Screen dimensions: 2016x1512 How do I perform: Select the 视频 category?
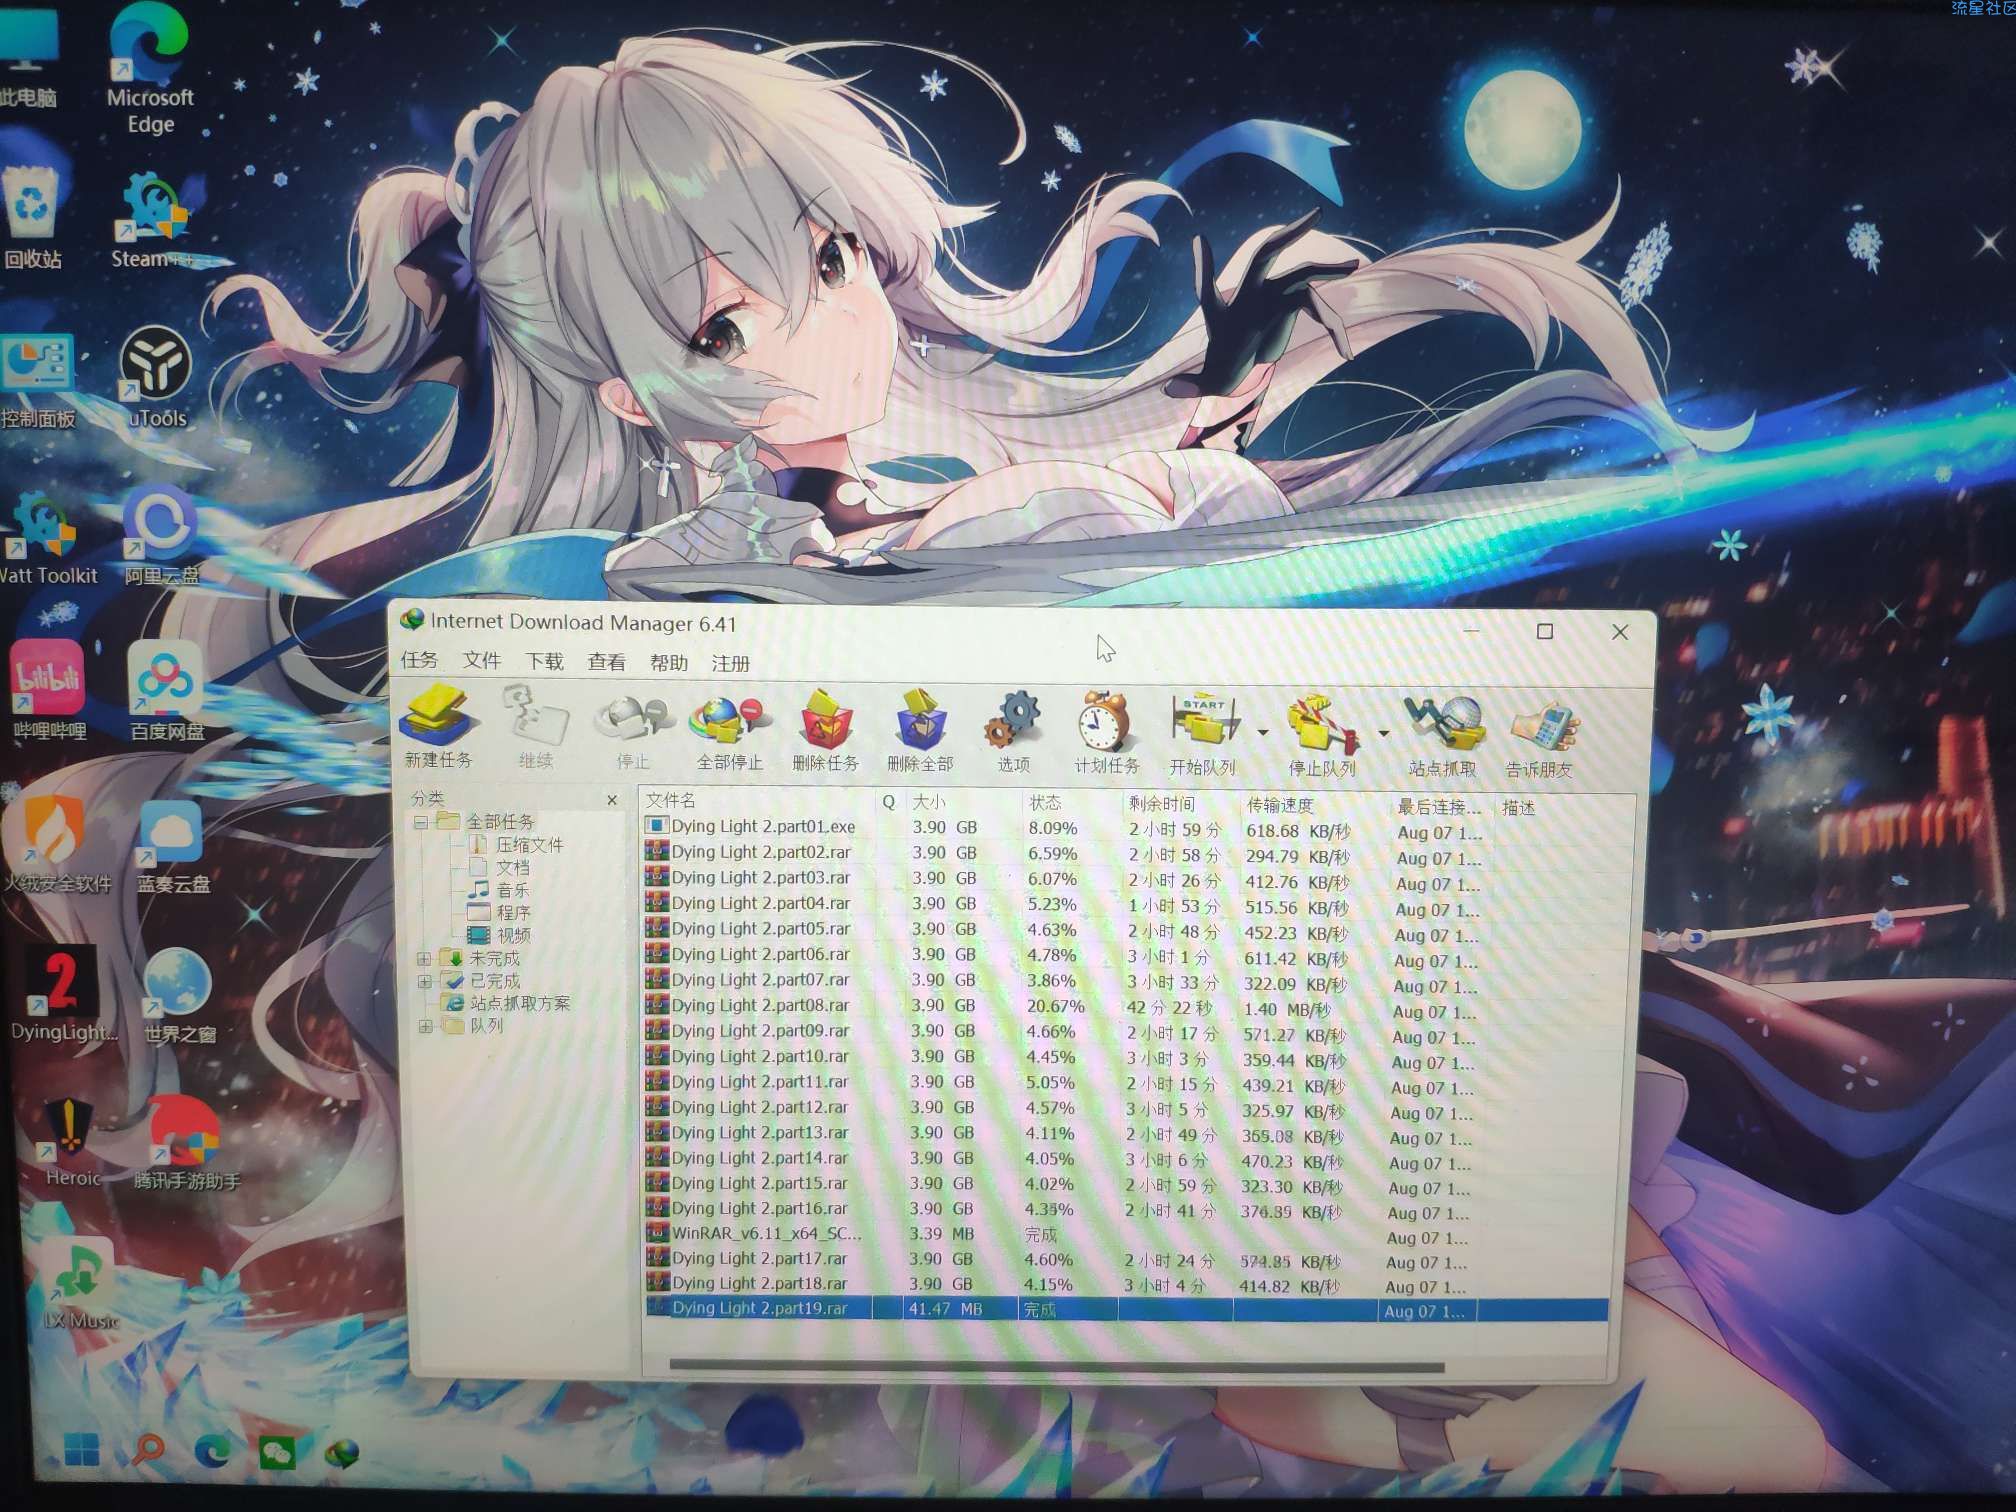coord(500,935)
